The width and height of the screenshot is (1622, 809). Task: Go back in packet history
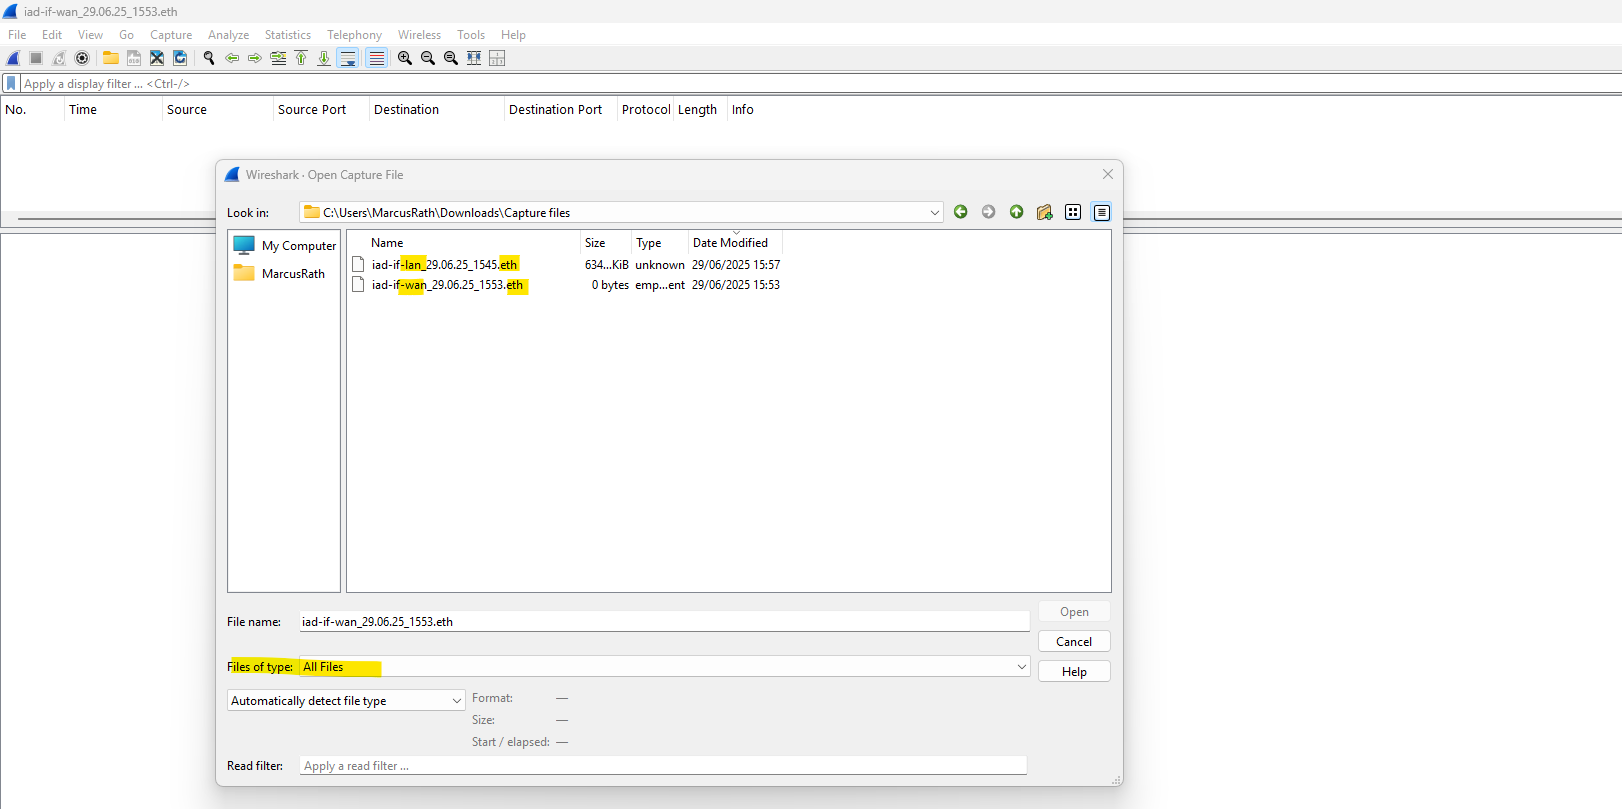click(x=232, y=58)
